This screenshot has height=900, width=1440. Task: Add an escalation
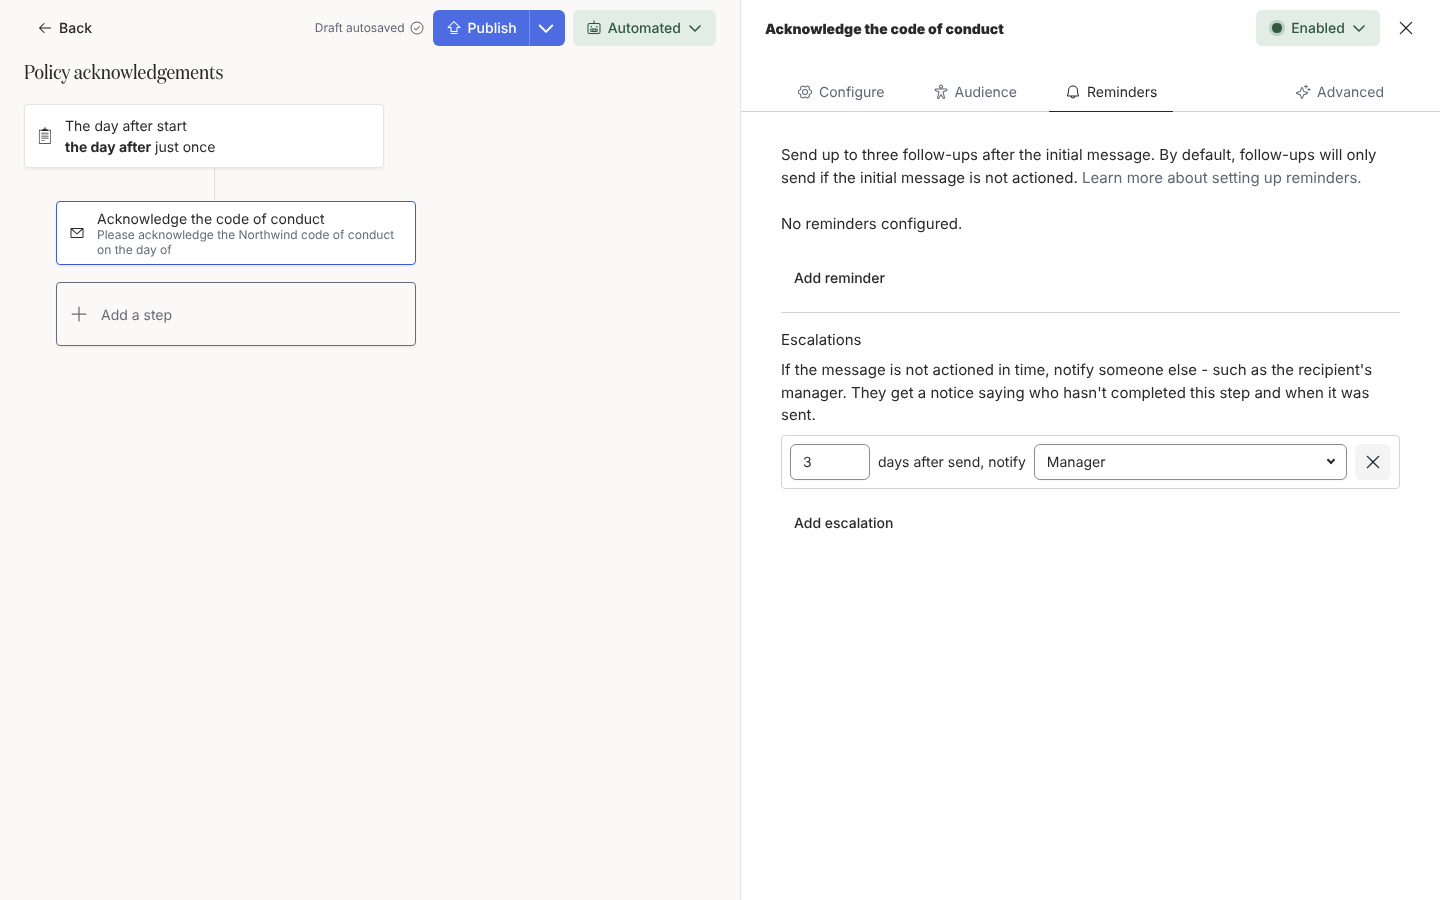(x=843, y=523)
